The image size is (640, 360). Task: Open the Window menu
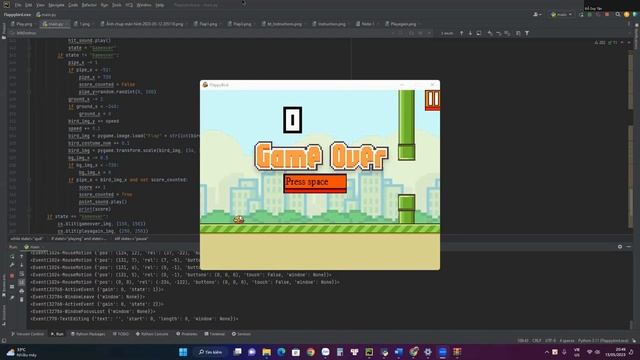coord(144,5)
